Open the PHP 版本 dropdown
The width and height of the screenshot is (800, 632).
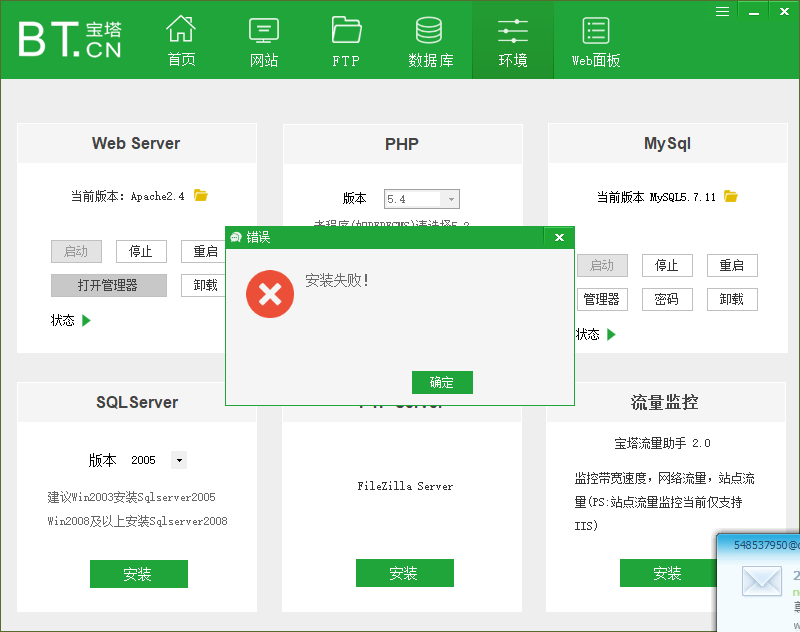tap(421, 199)
